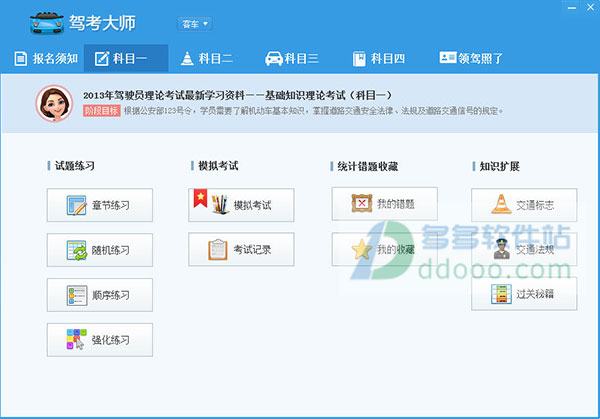Screen dimensions: 600x419
Task: Select the 科目一 tab
Action: pos(125,59)
